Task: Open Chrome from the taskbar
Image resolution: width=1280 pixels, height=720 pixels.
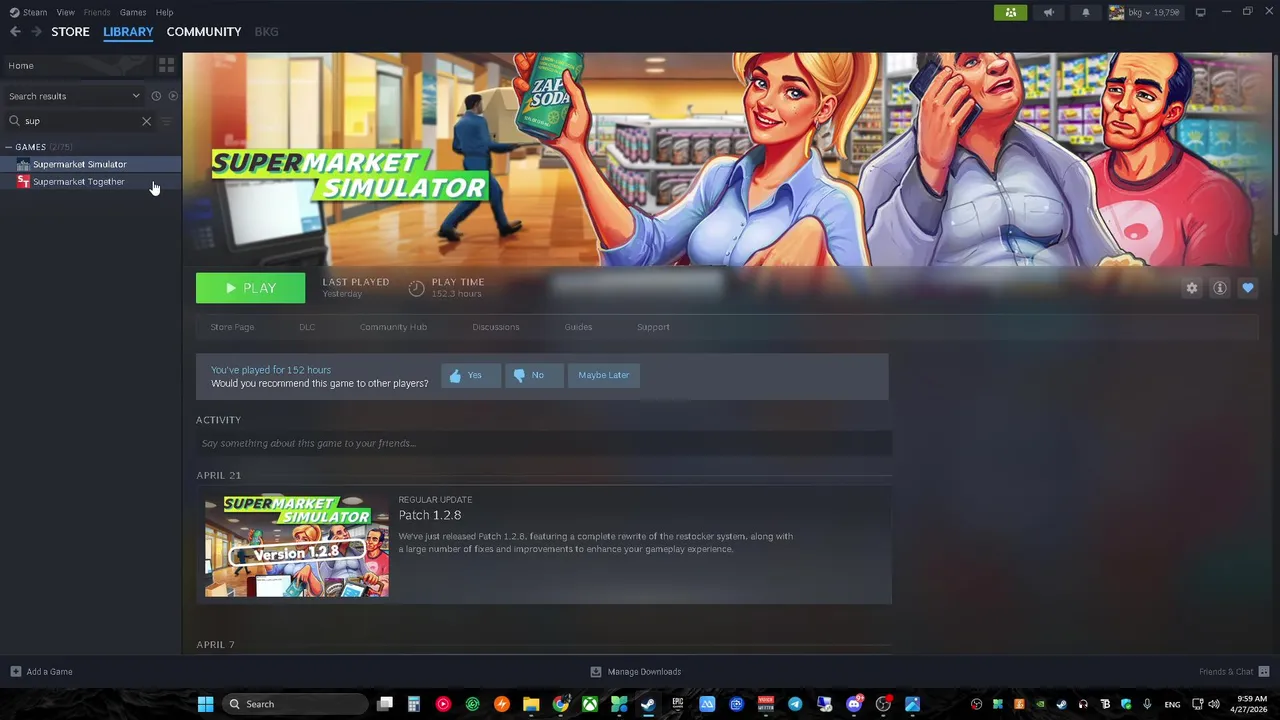Action: pyautogui.click(x=561, y=704)
